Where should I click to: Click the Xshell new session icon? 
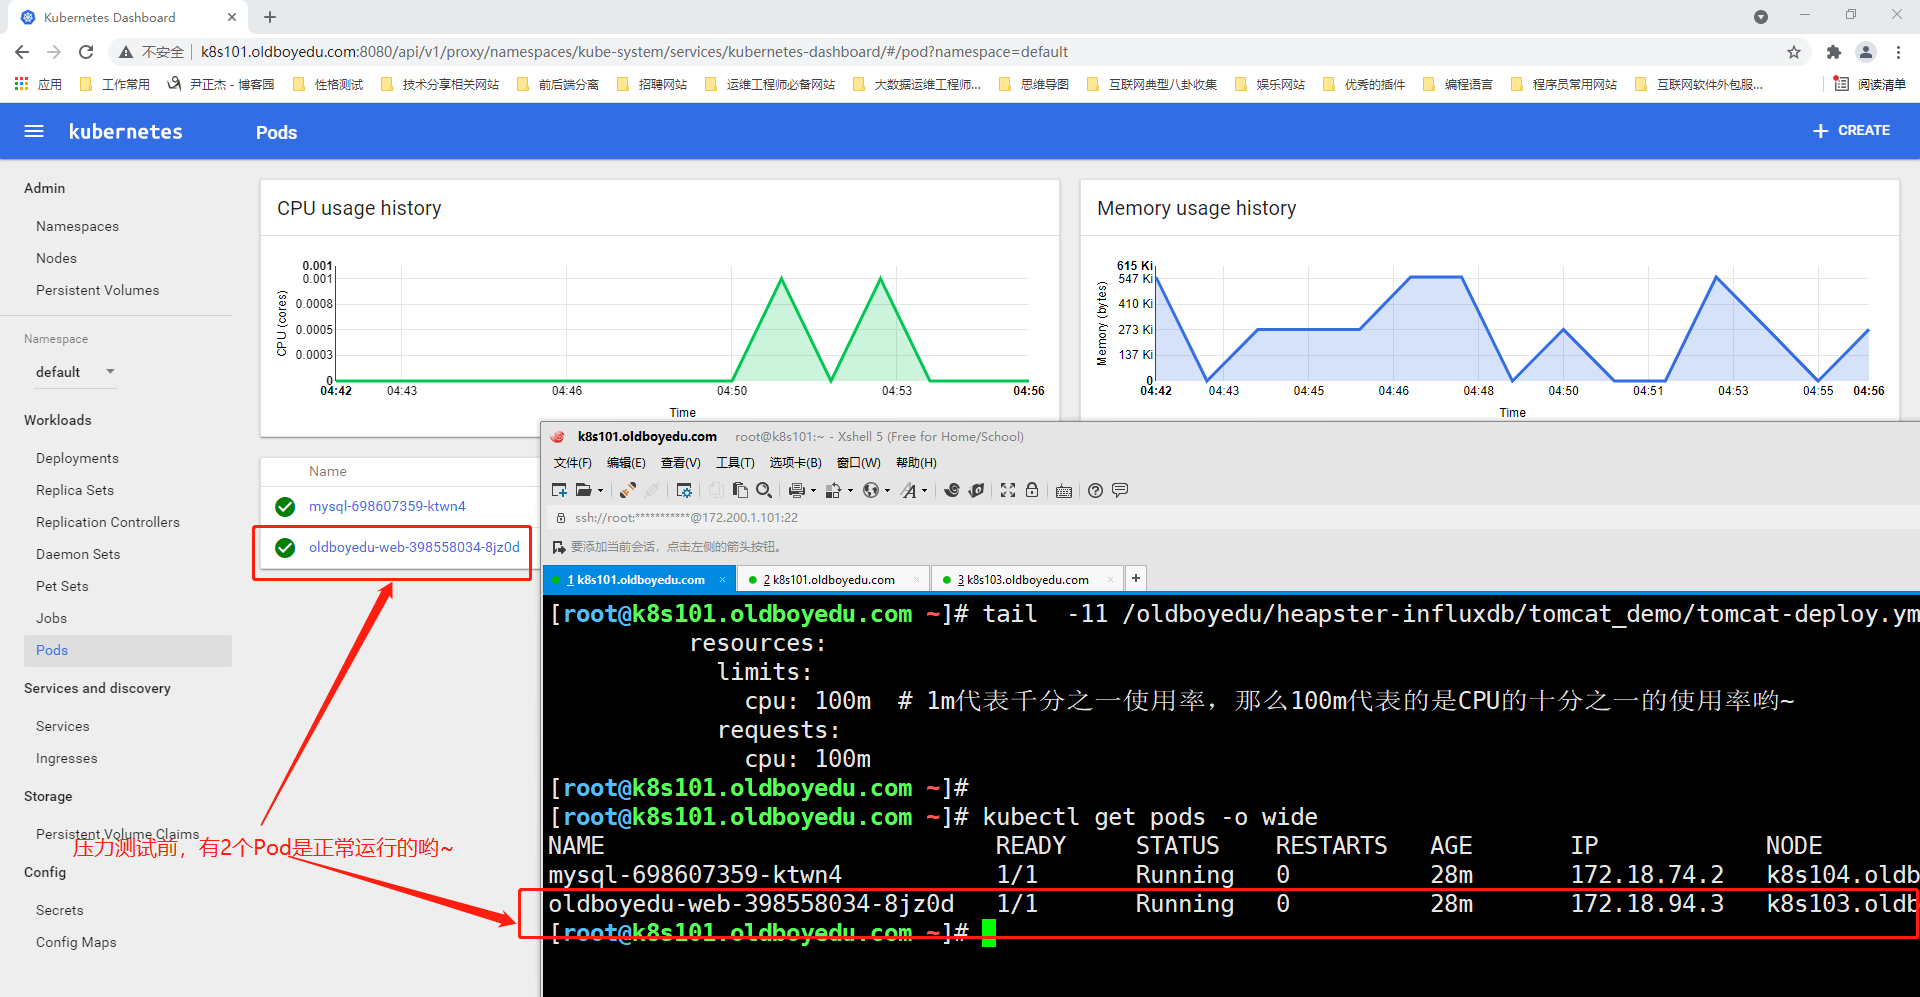[559, 490]
